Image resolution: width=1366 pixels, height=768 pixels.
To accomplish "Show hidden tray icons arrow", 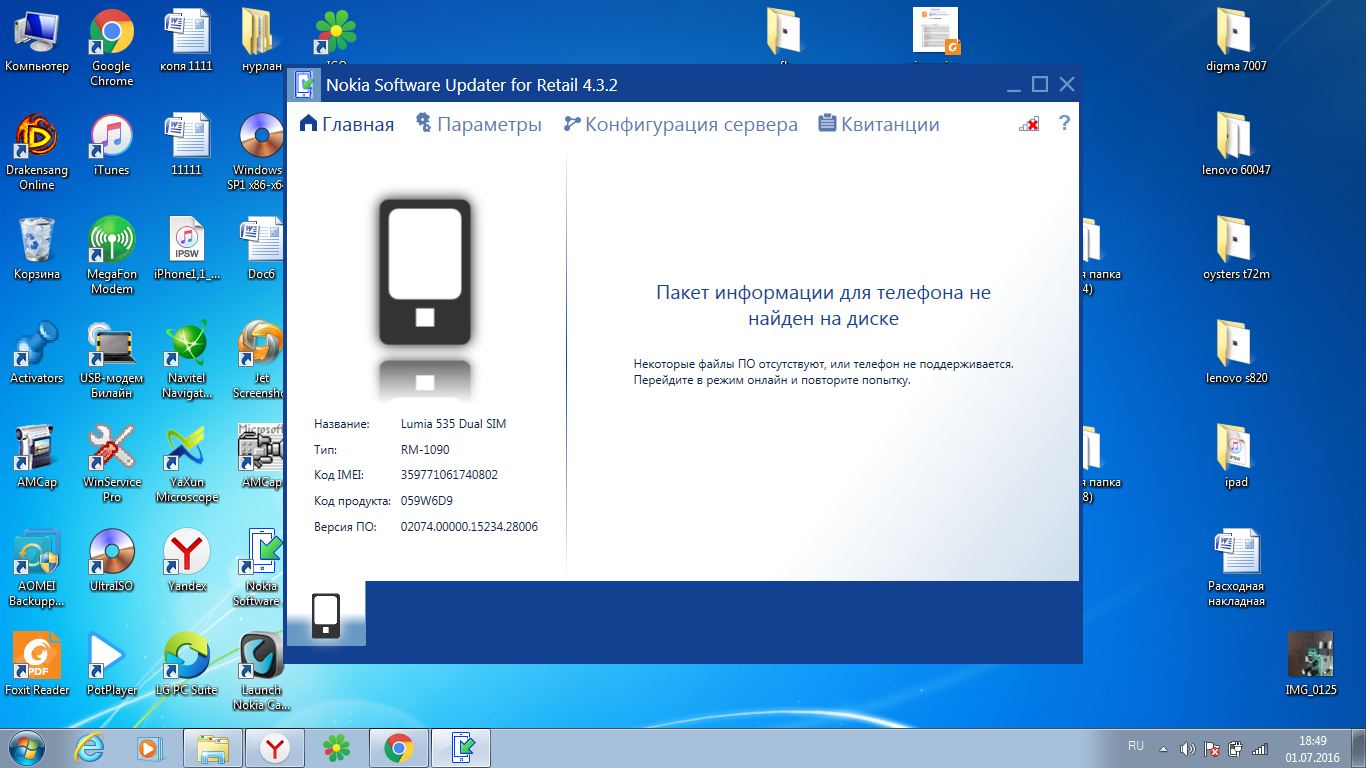I will [x=1162, y=747].
